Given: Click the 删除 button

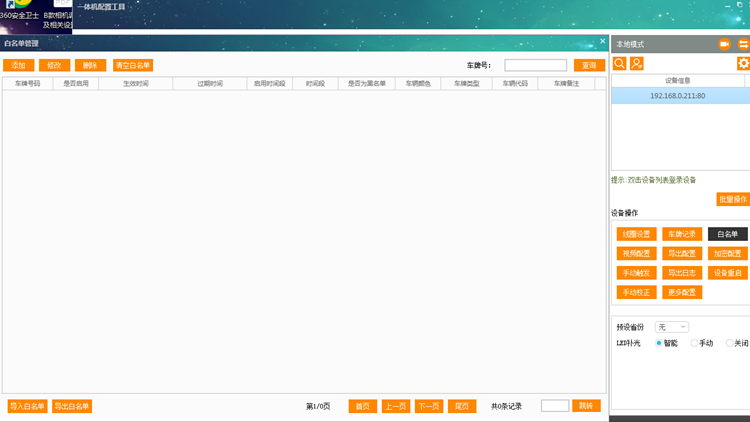Looking at the screenshot, I should (x=90, y=65).
